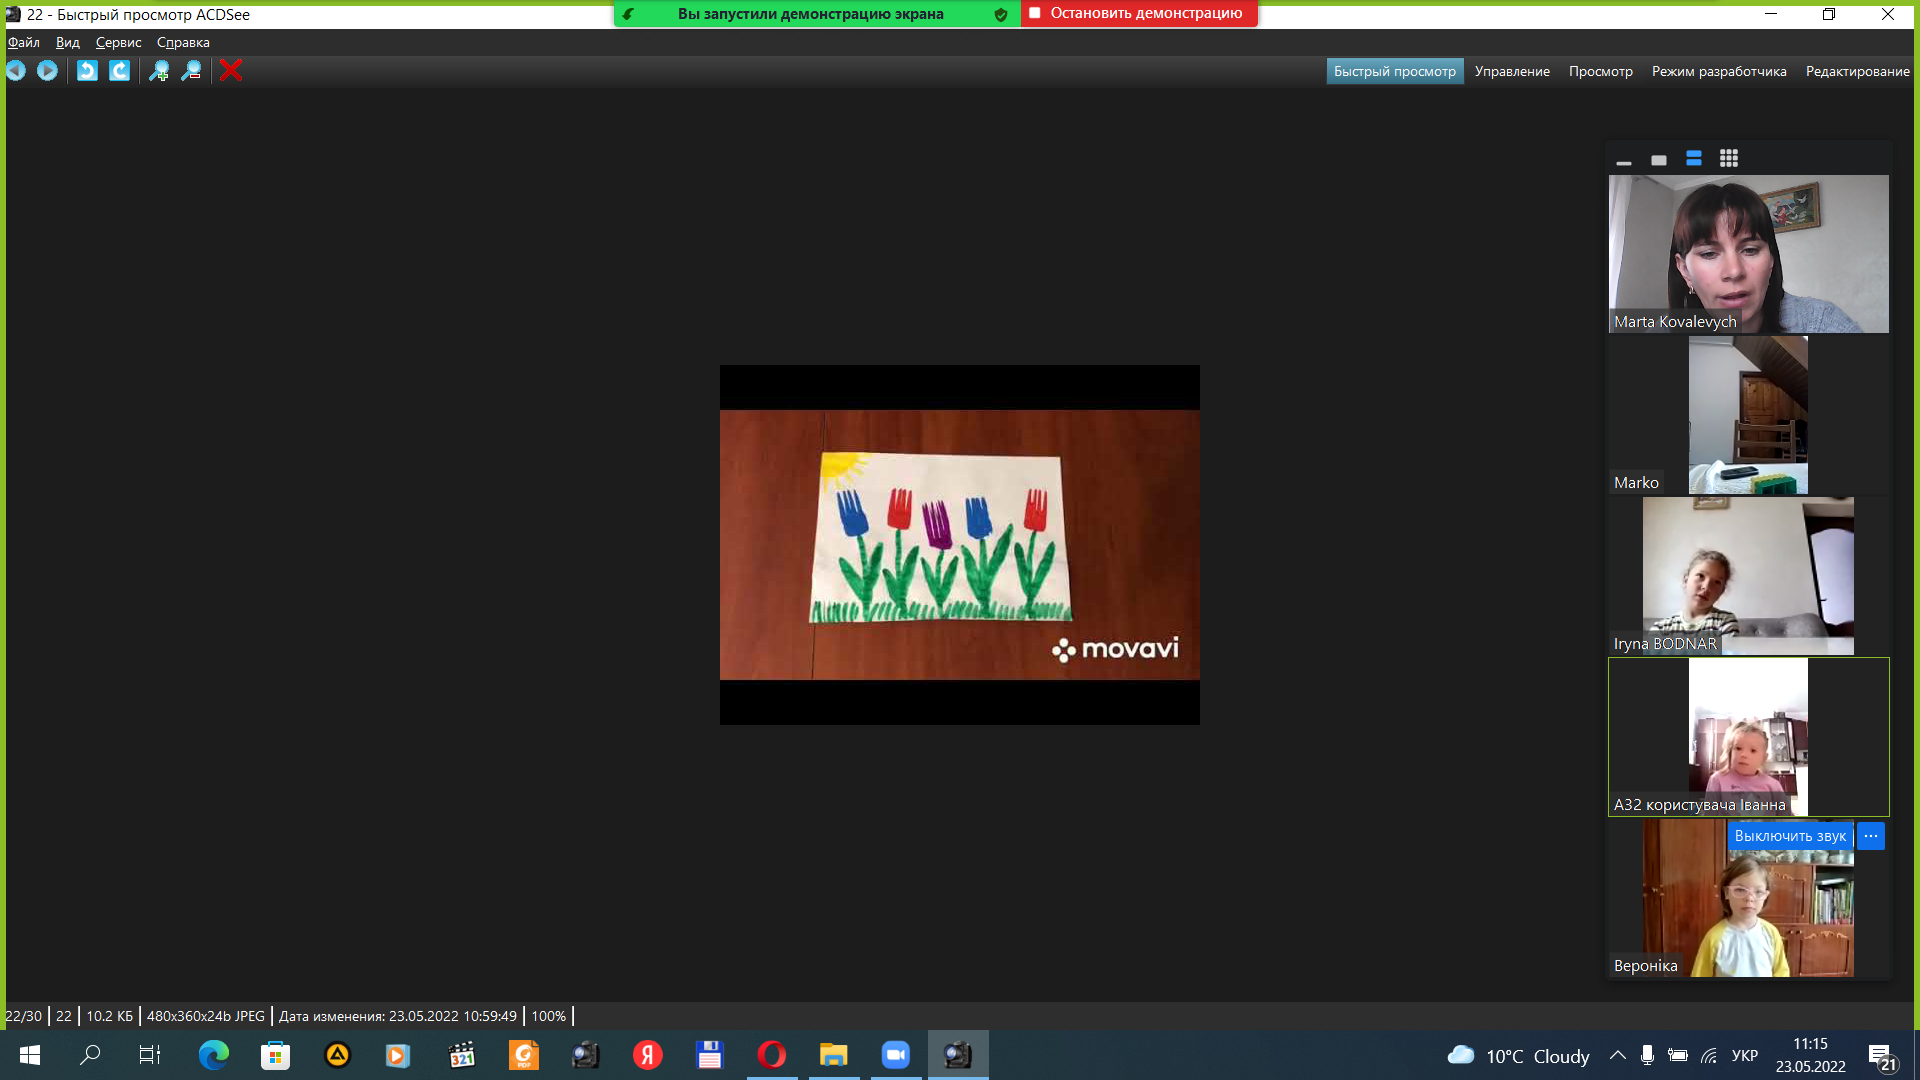1920x1080 pixels.
Task: Go to previous image in ACDSee
Action: 16,70
